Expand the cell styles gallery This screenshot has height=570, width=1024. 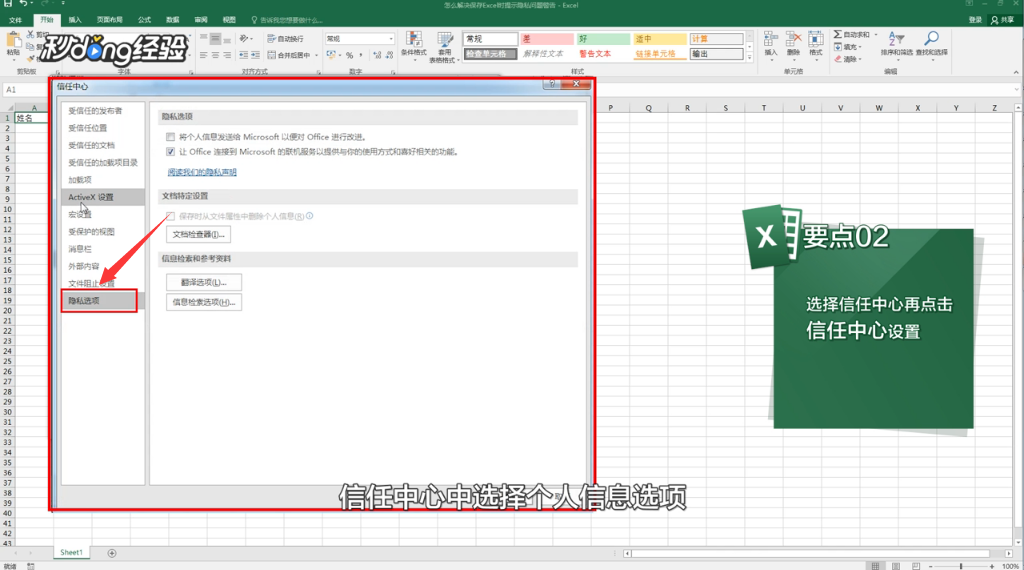(750, 57)
